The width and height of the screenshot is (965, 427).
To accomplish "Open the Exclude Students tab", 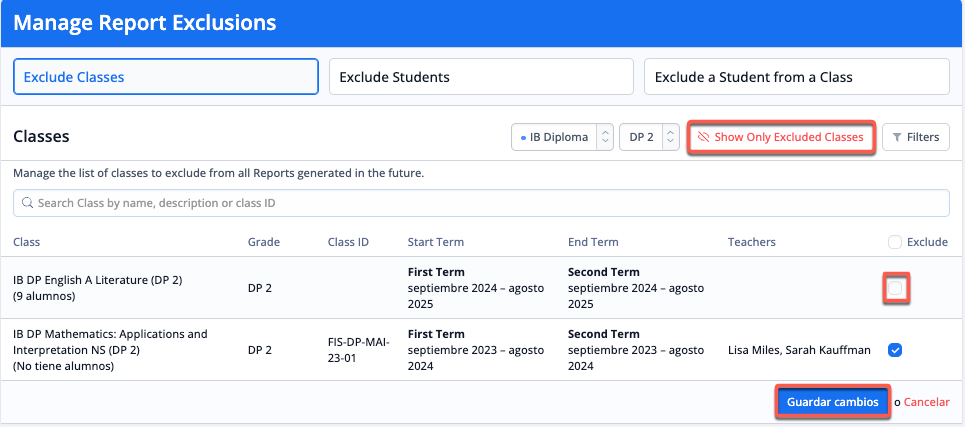I will (x=481, y=76).
